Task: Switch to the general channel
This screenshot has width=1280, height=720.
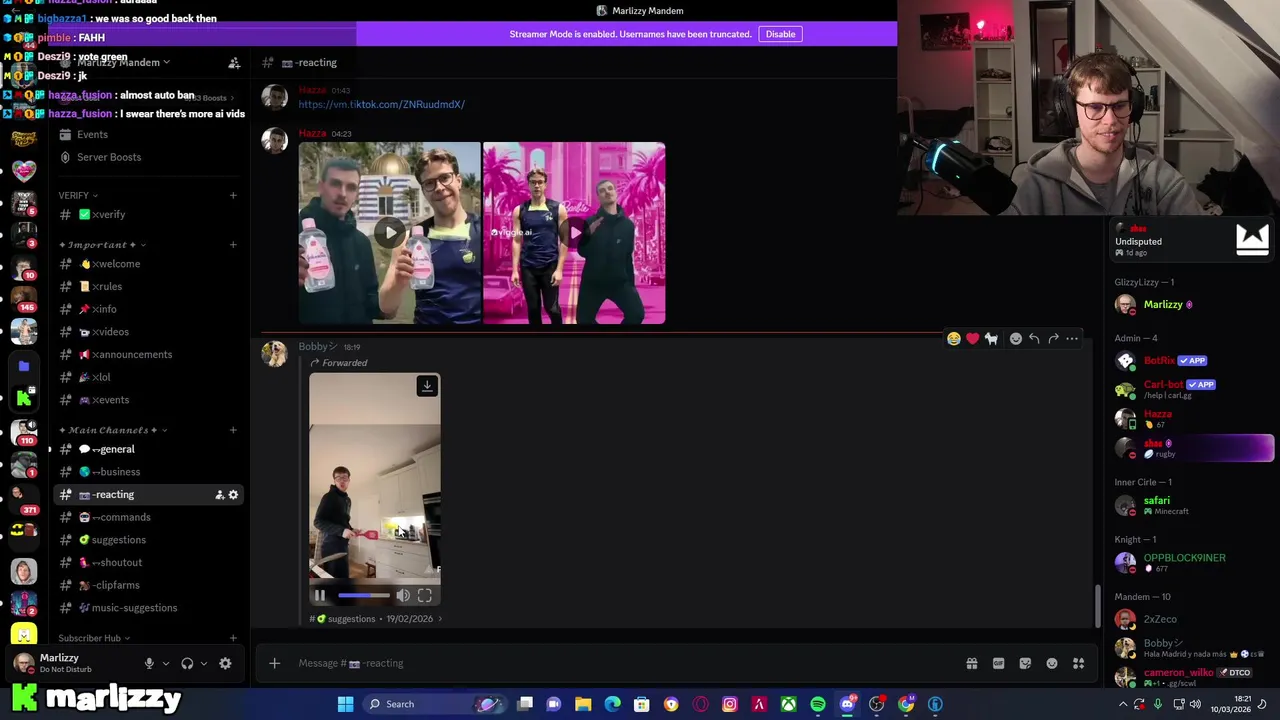Action: tap(148, 449)
